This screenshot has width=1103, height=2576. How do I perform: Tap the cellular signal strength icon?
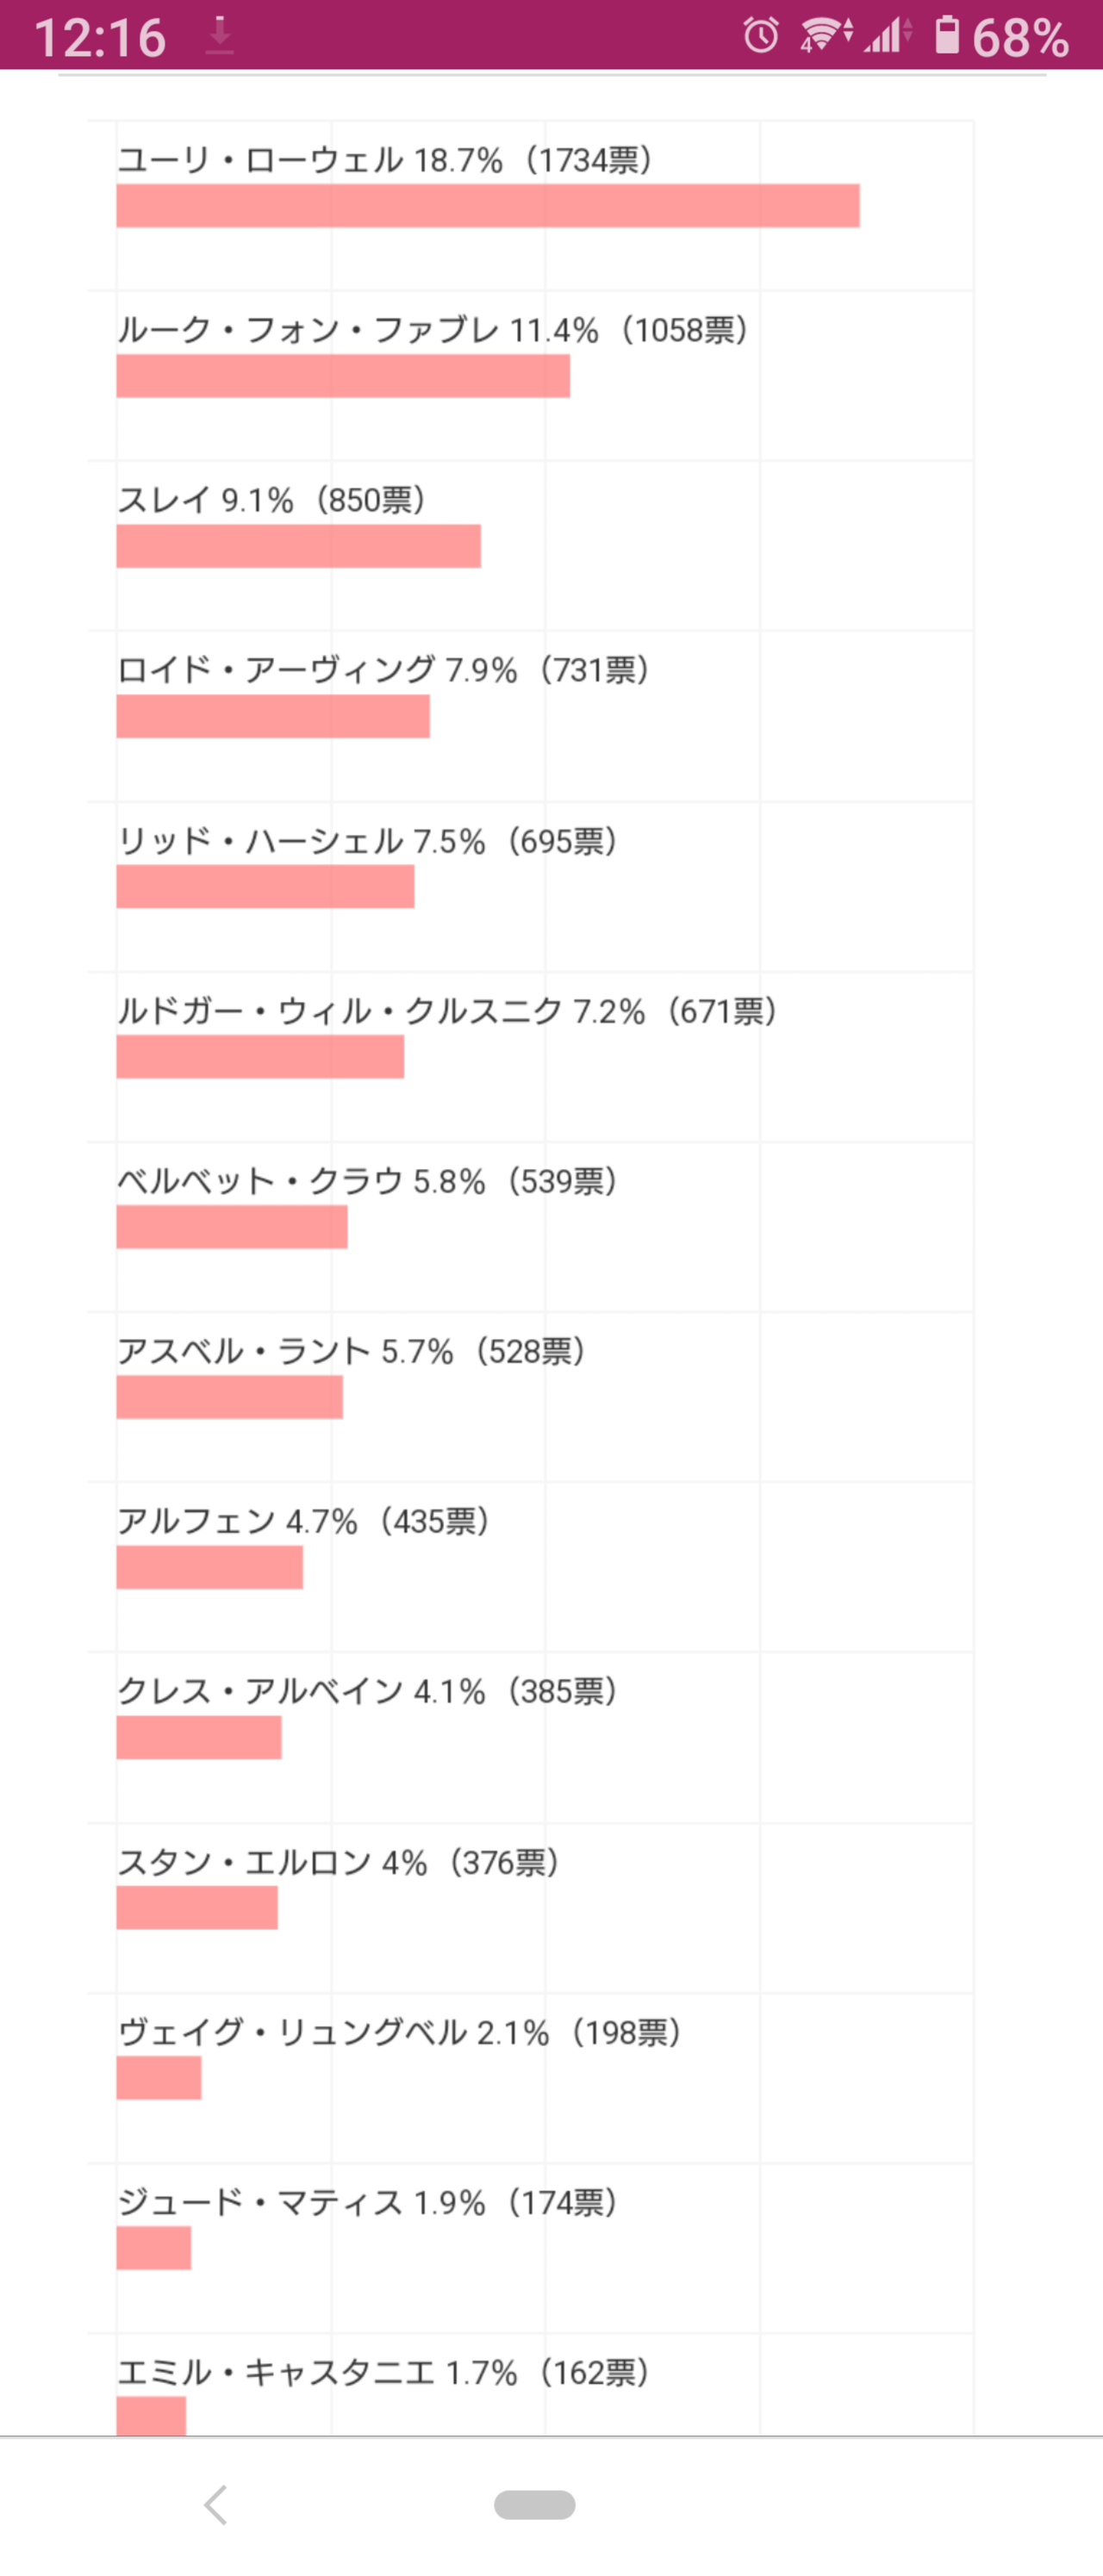(x=889, y=35)
